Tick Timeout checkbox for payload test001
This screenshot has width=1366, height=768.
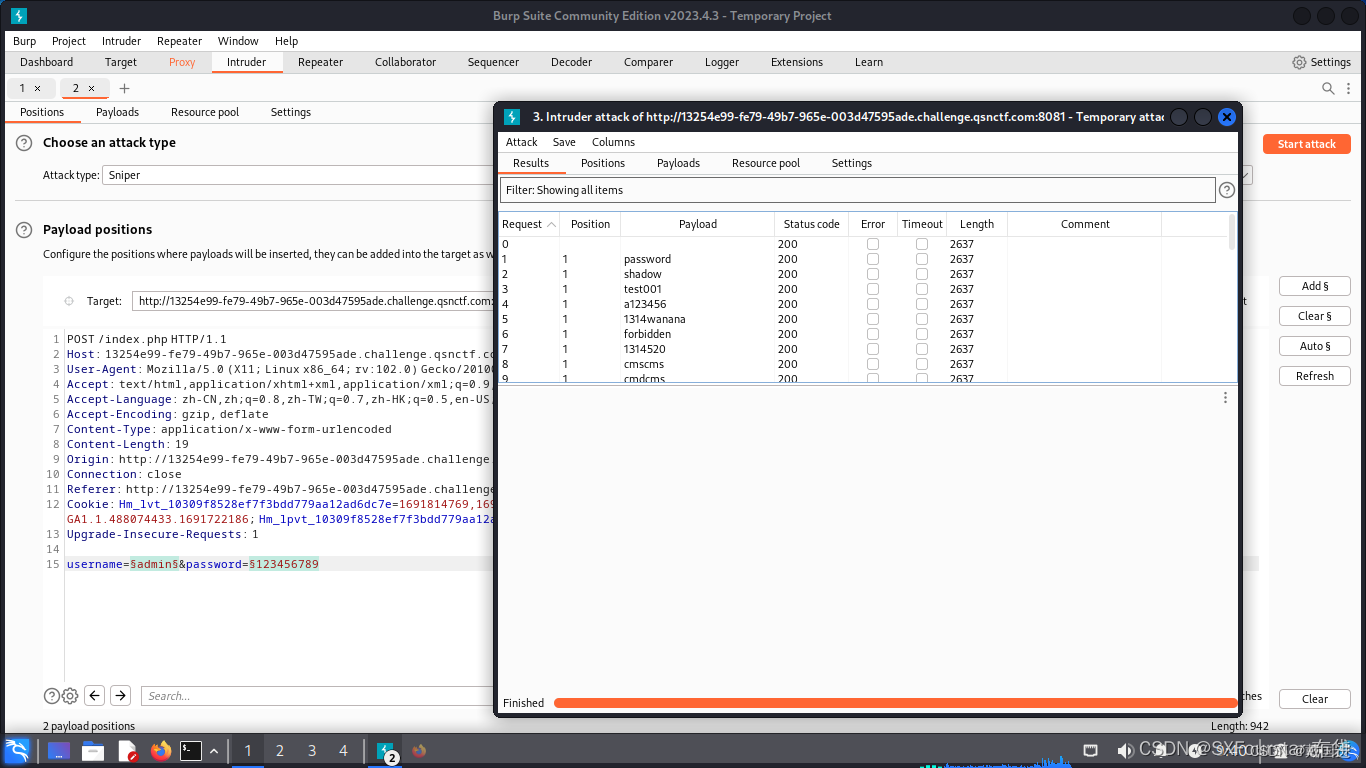(922, 289)
